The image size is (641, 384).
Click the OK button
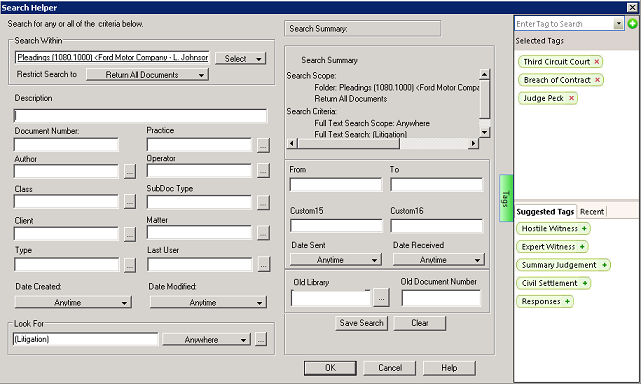[330, 368]
